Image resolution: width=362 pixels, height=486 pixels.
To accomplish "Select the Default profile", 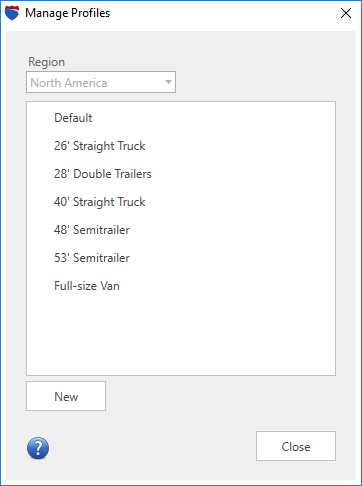I will [x=181, y=118].
